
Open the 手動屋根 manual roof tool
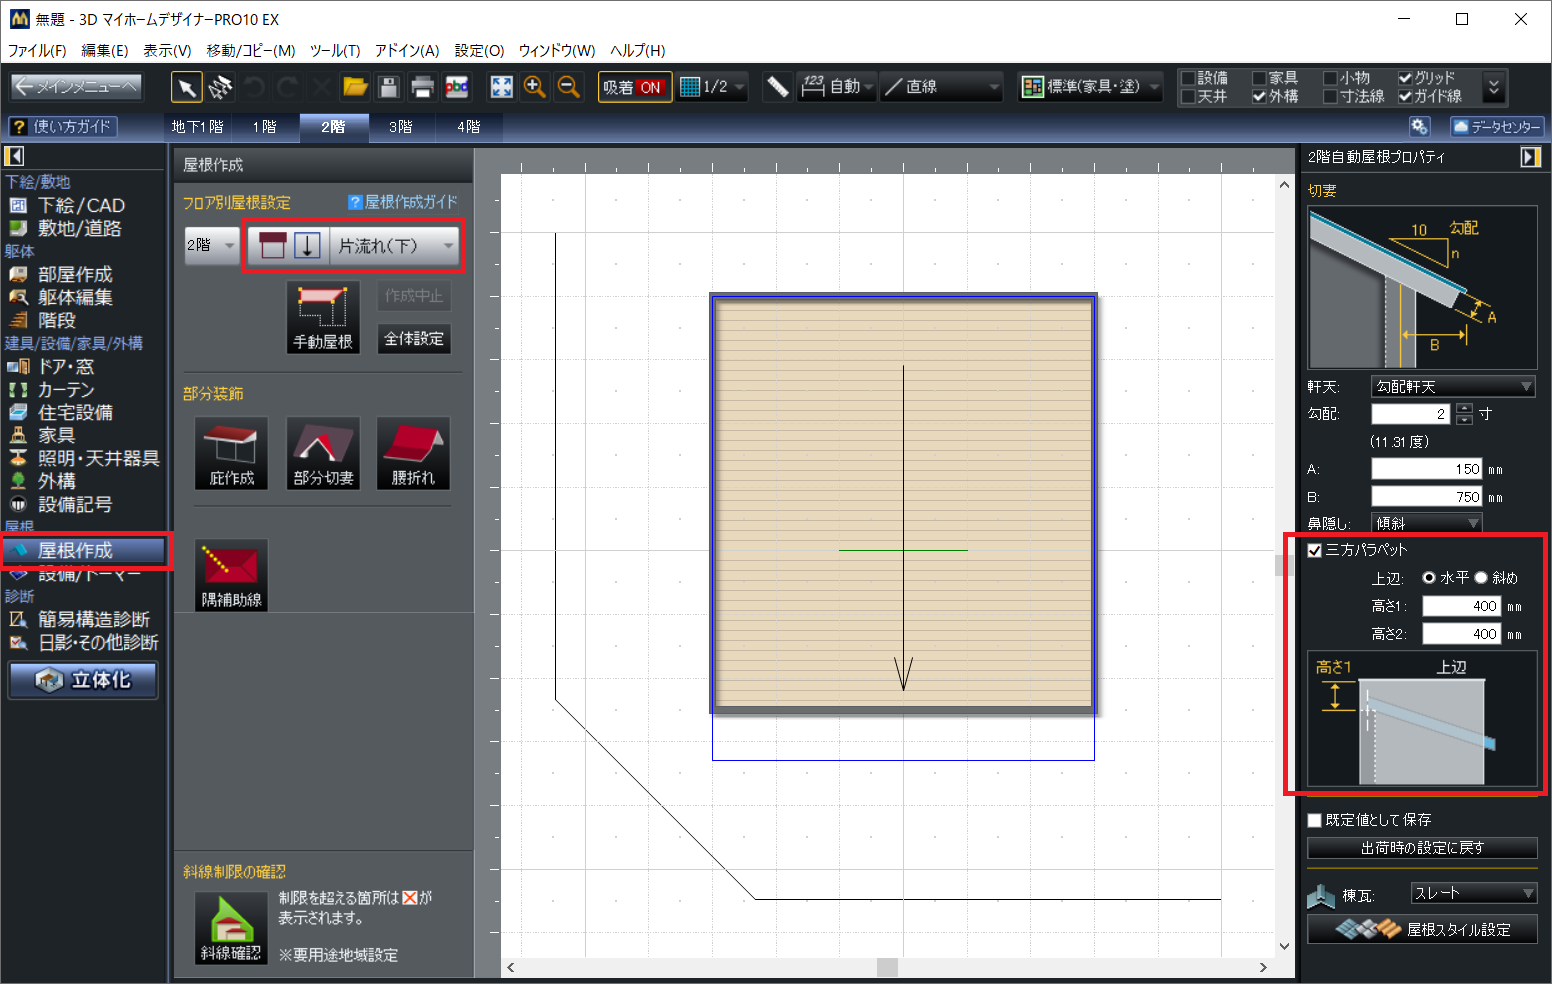pyautogui.click(x=322, y=317)
